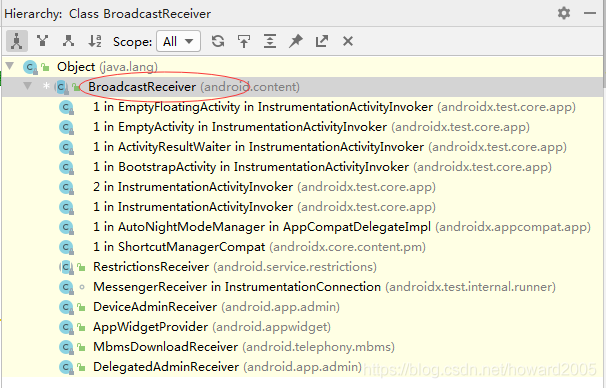
Task: Switch to Supertypes Hierarchy view
Action: click(43, 41)
